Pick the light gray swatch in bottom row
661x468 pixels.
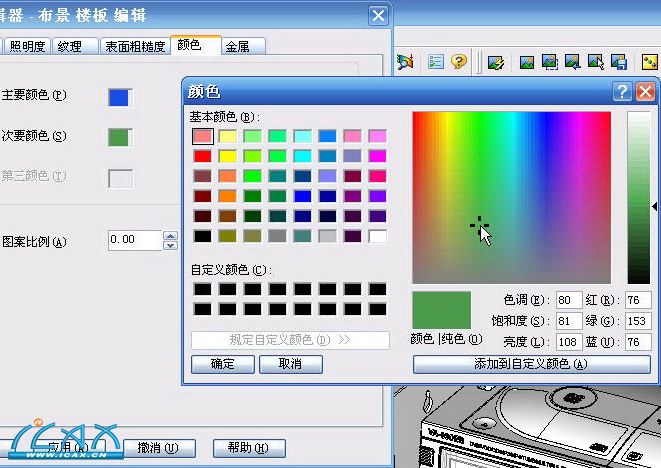click(x=328, y=236)
